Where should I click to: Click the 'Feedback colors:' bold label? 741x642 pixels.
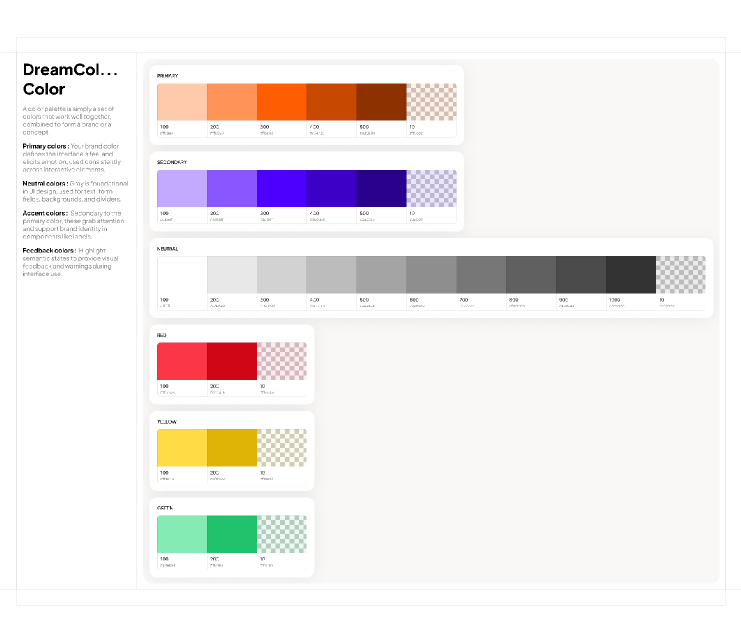(x=50, y=250)
